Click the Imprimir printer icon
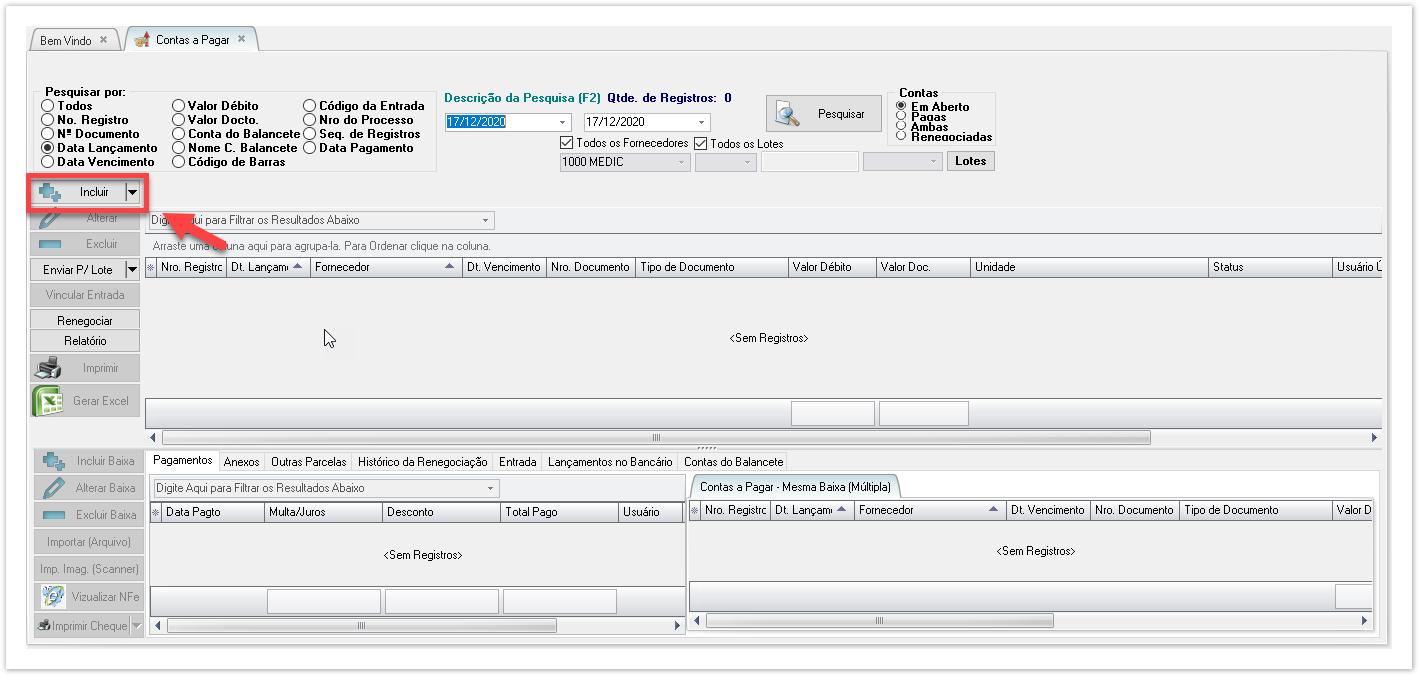Image resolution: width=1418 pixels, height=675 pixels. tap(48, 369)
